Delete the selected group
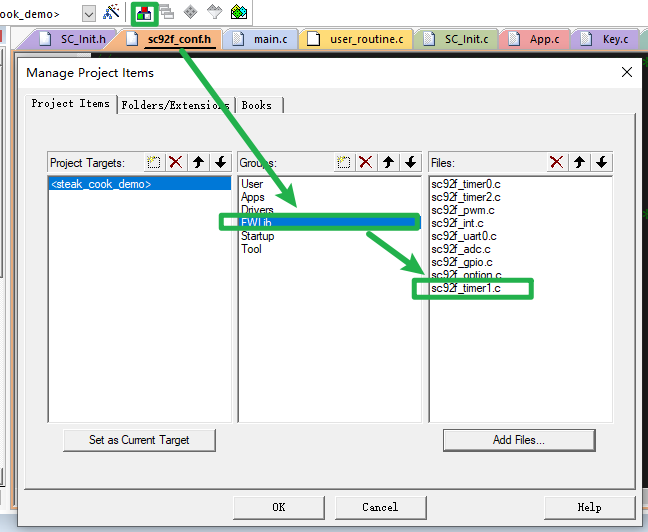The width and height of the screenshot is (648, 532). point(366,162)
